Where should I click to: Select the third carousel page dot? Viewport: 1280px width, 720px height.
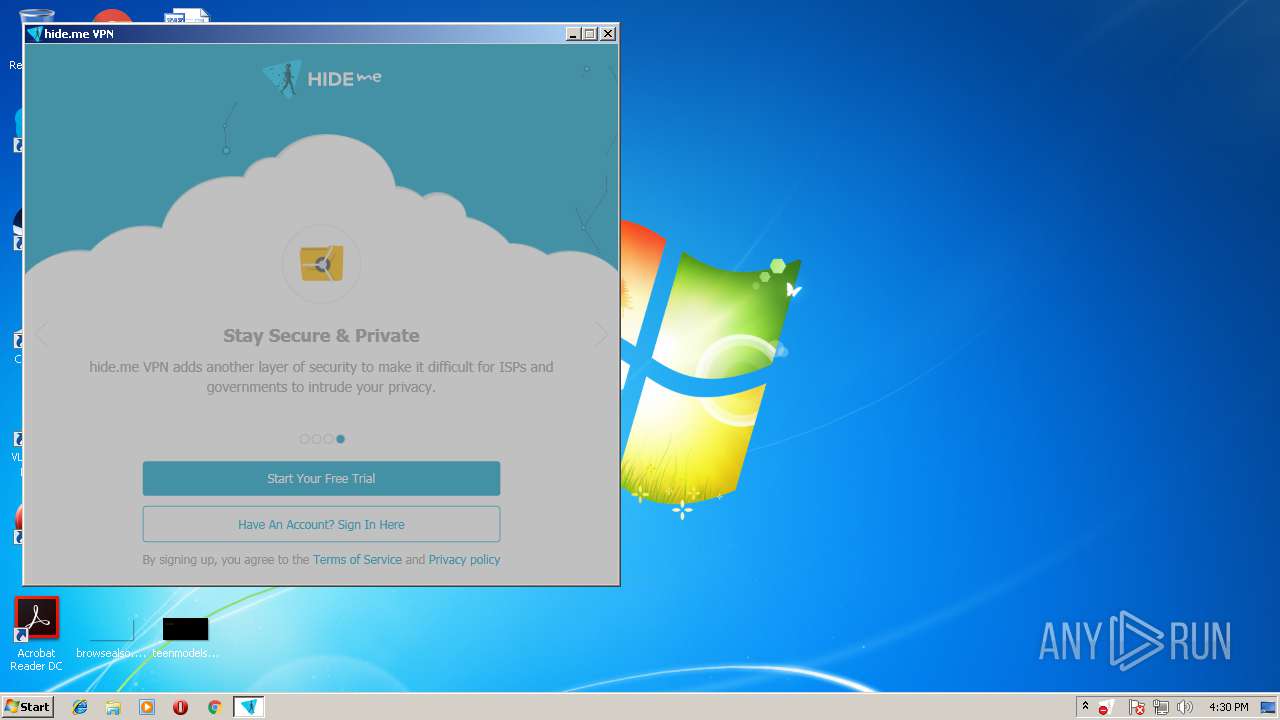328,439
